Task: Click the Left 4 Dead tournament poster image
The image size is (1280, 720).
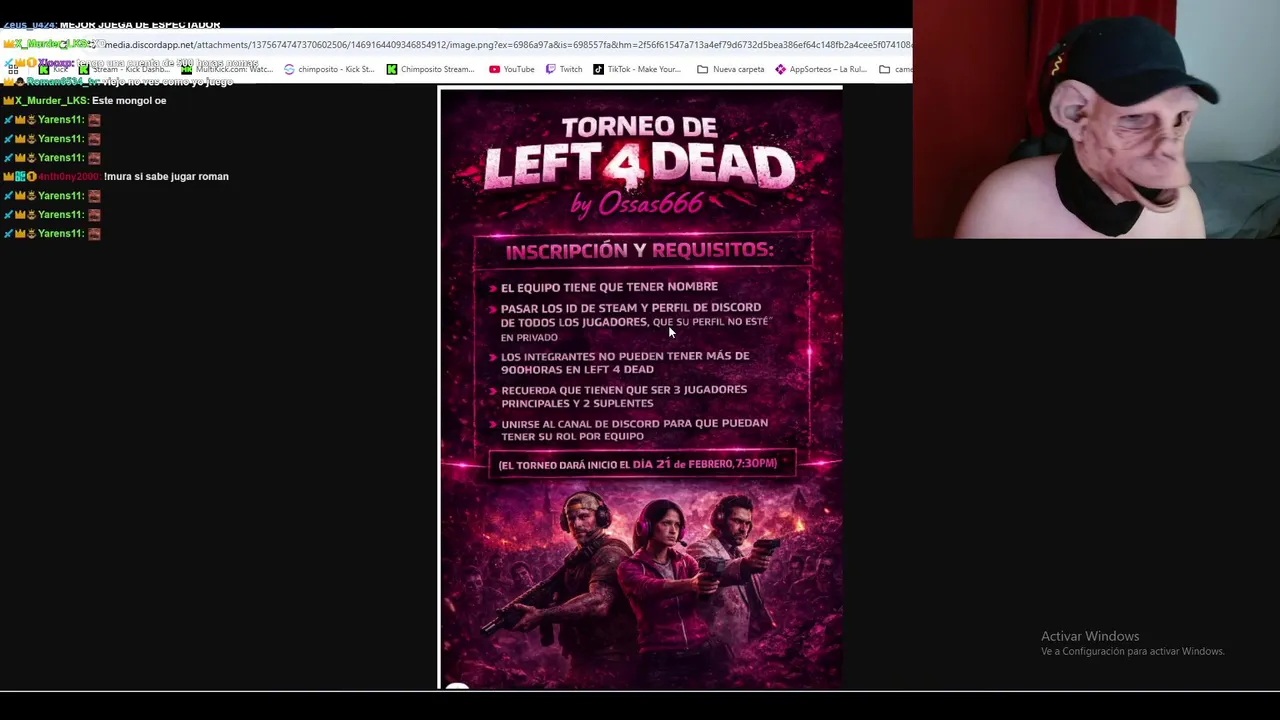Action: pos(640,388)
